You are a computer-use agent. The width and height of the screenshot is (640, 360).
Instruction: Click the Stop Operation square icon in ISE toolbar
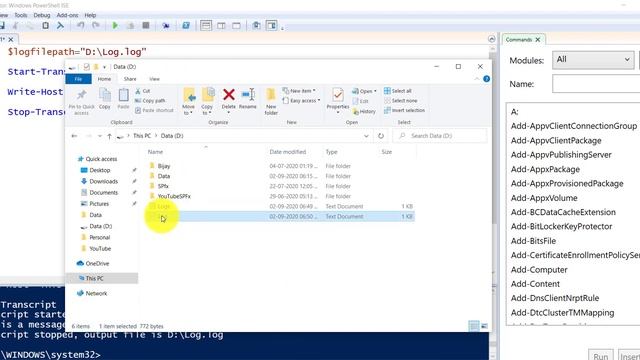[146, 26]
